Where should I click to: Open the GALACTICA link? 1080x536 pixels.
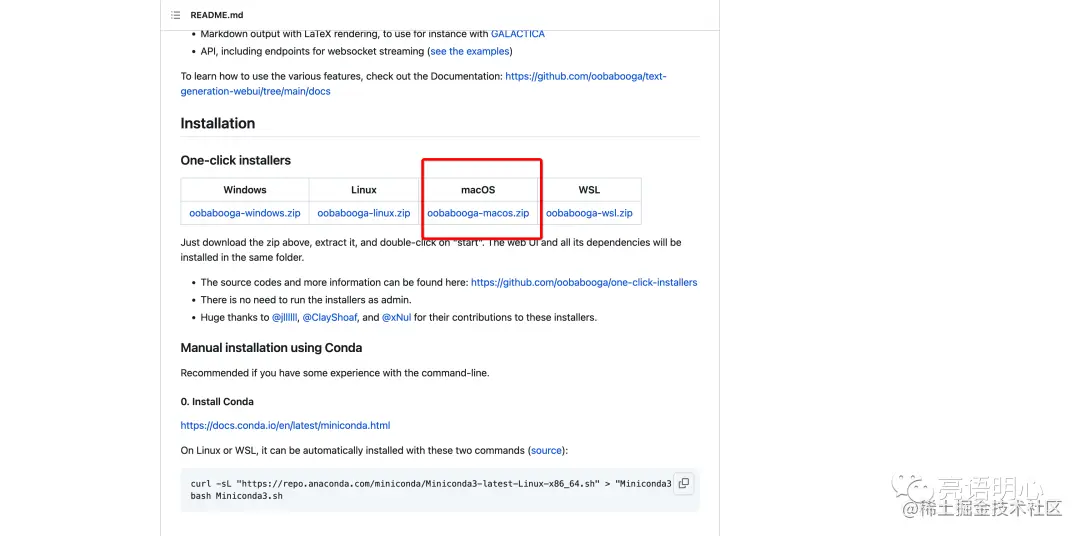point(517,33)
